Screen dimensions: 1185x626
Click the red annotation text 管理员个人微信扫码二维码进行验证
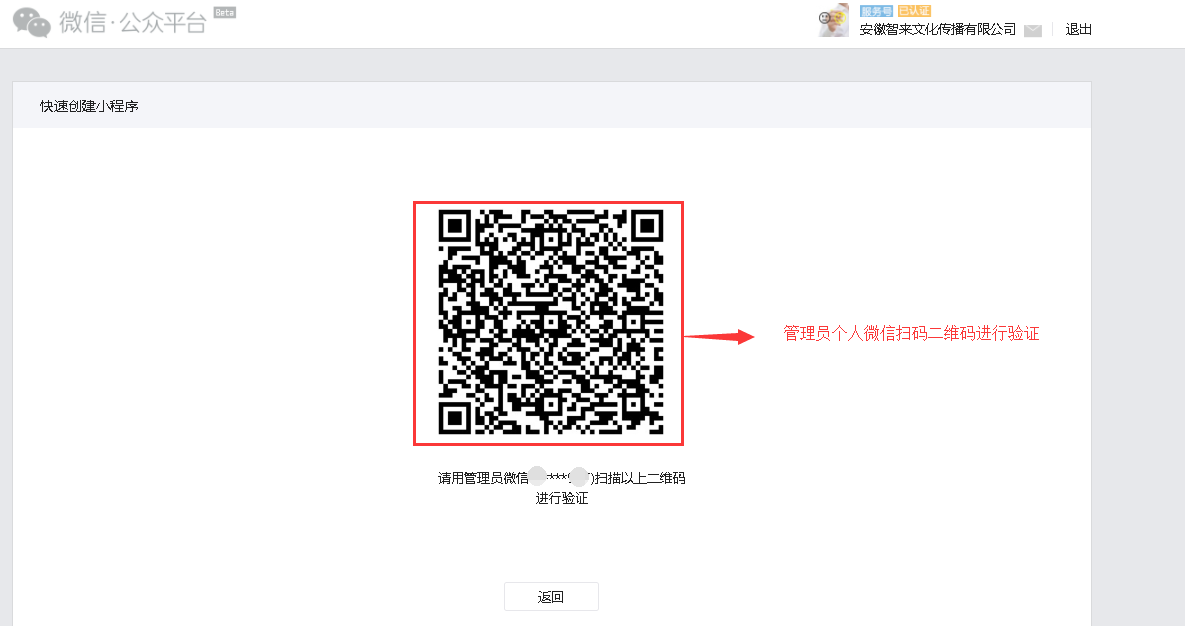[911, 334]
